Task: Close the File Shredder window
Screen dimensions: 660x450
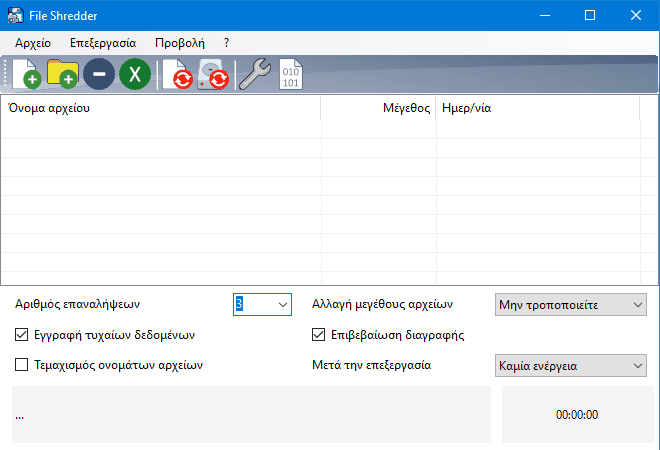Action: point(636,16)
